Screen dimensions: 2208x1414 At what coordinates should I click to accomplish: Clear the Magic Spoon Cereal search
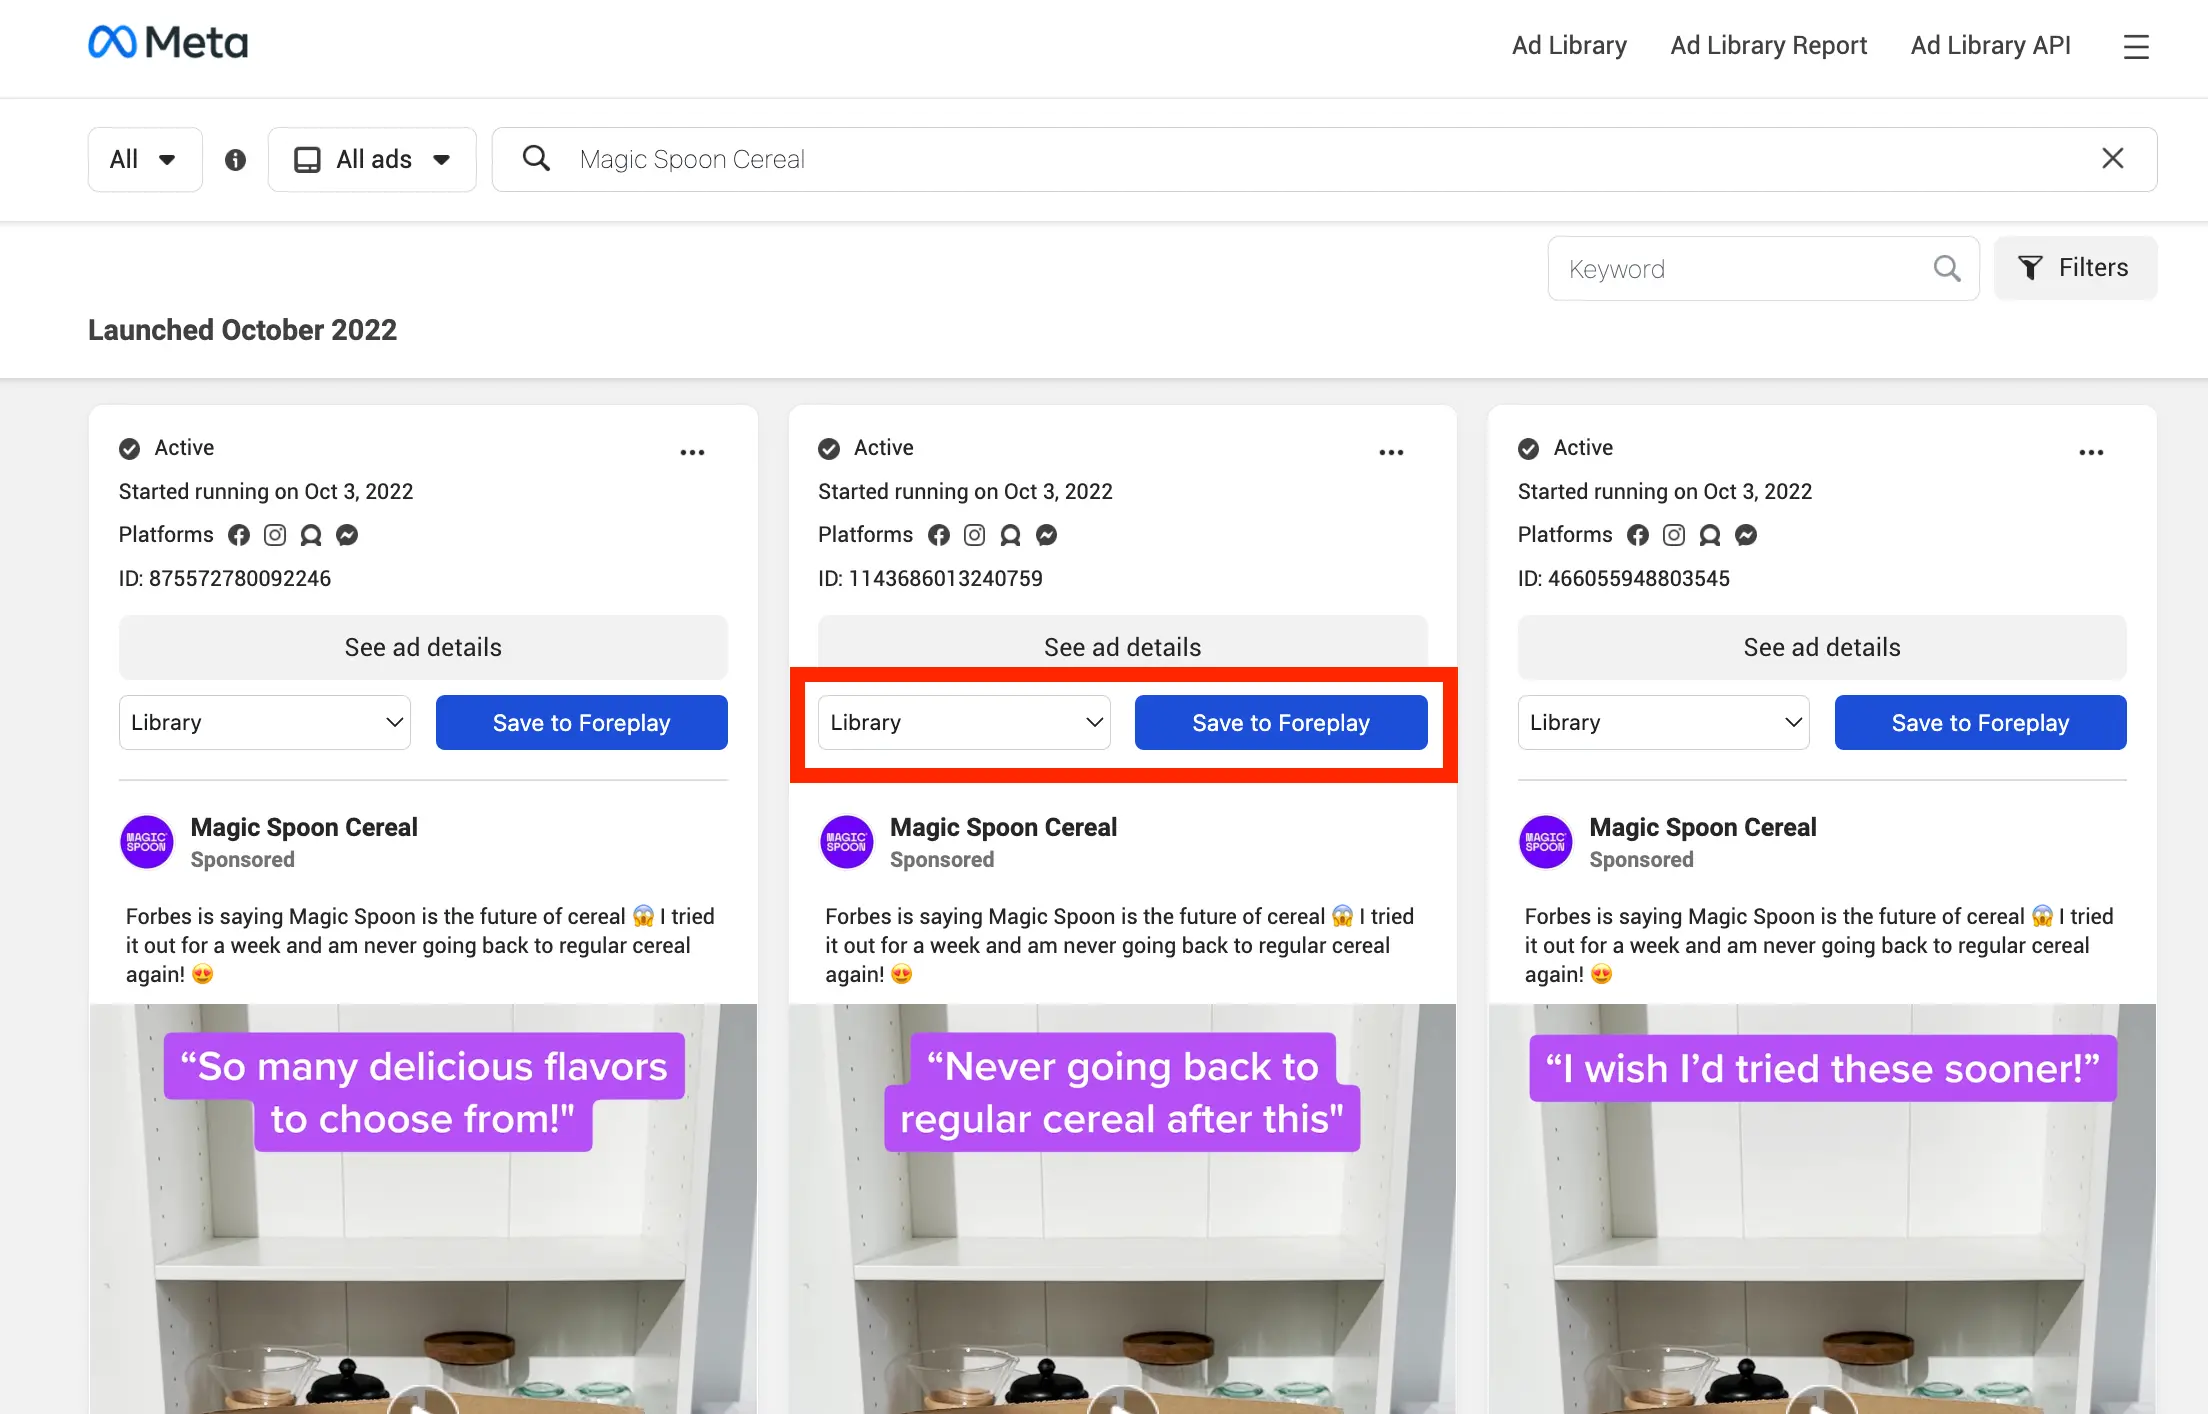[2112, 159]
